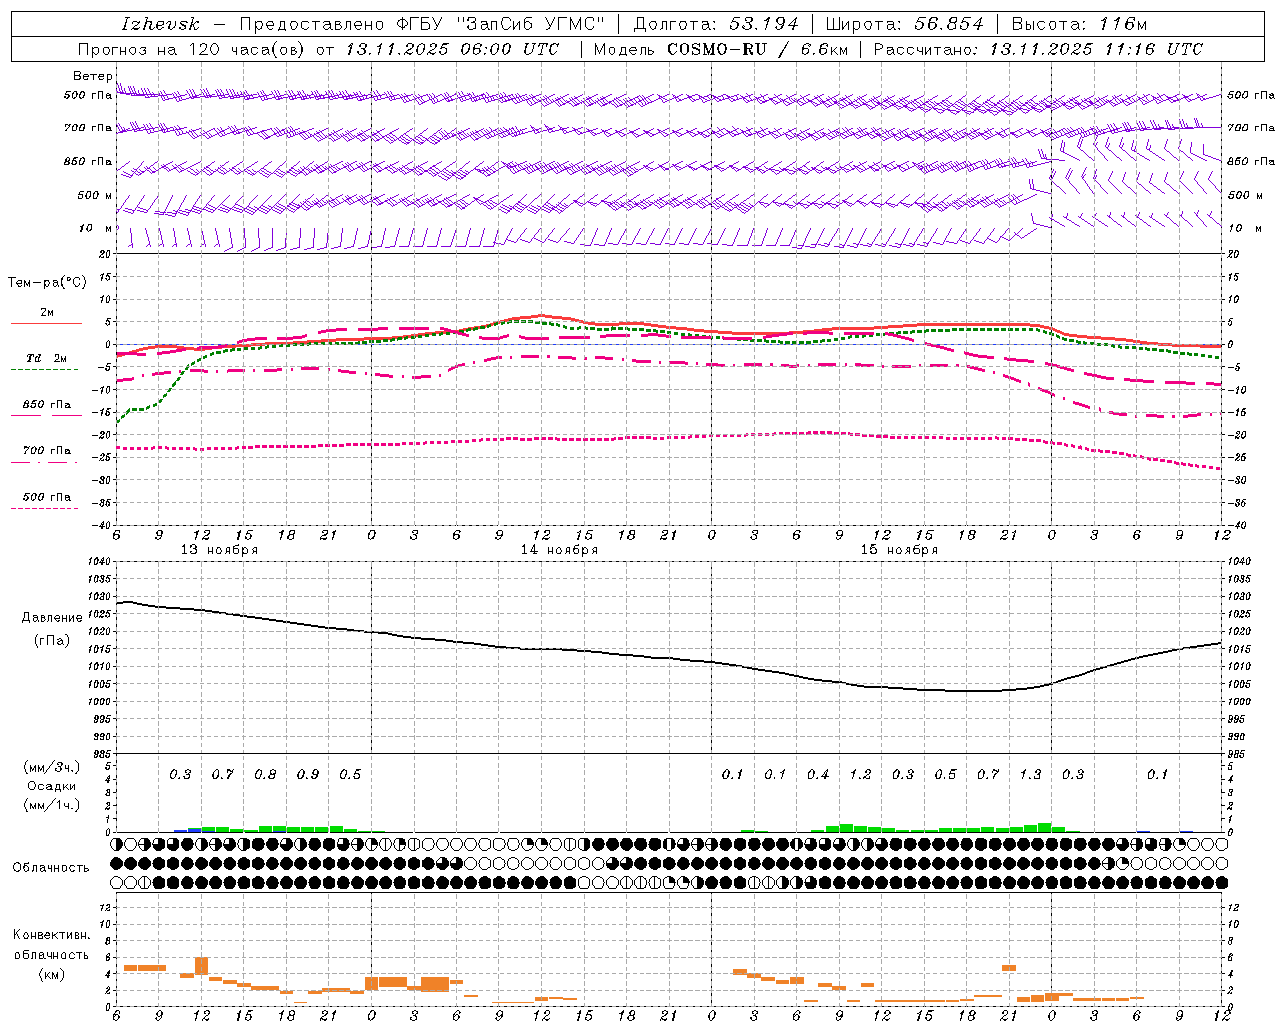
Task: Click the 1.3 precipitation value
Action: pos(1030,775)
